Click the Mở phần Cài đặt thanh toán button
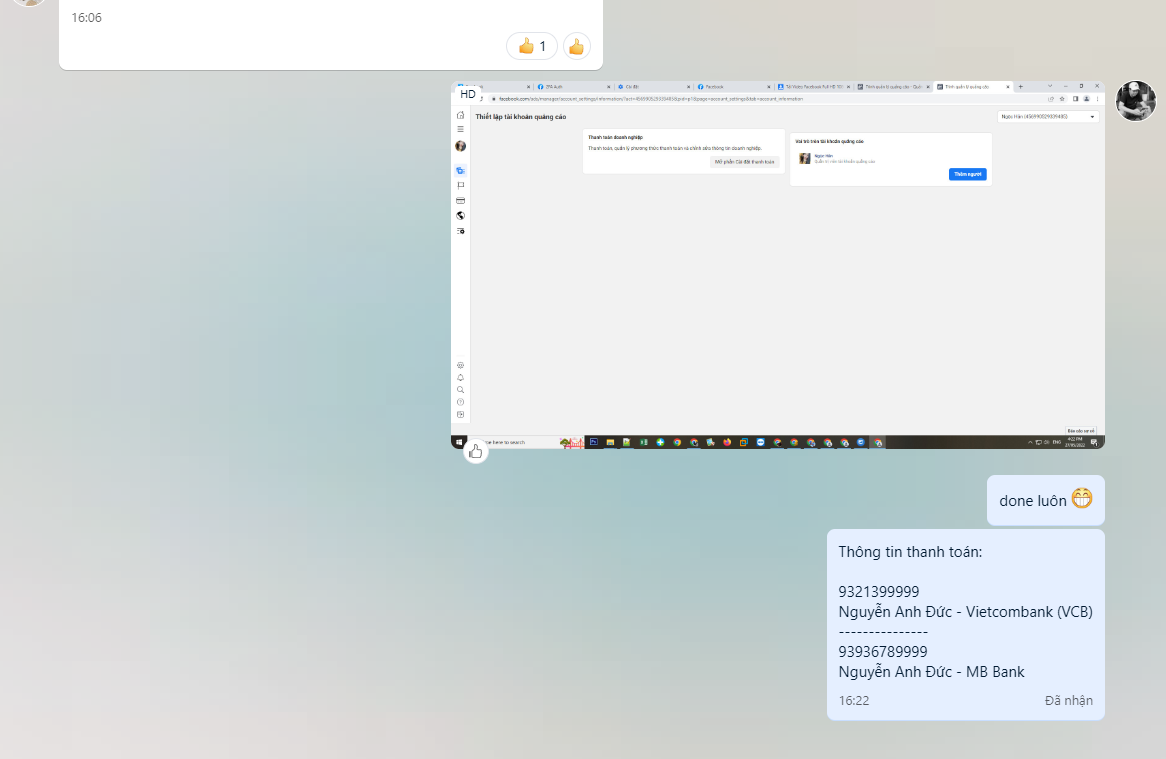 (744, 161)
